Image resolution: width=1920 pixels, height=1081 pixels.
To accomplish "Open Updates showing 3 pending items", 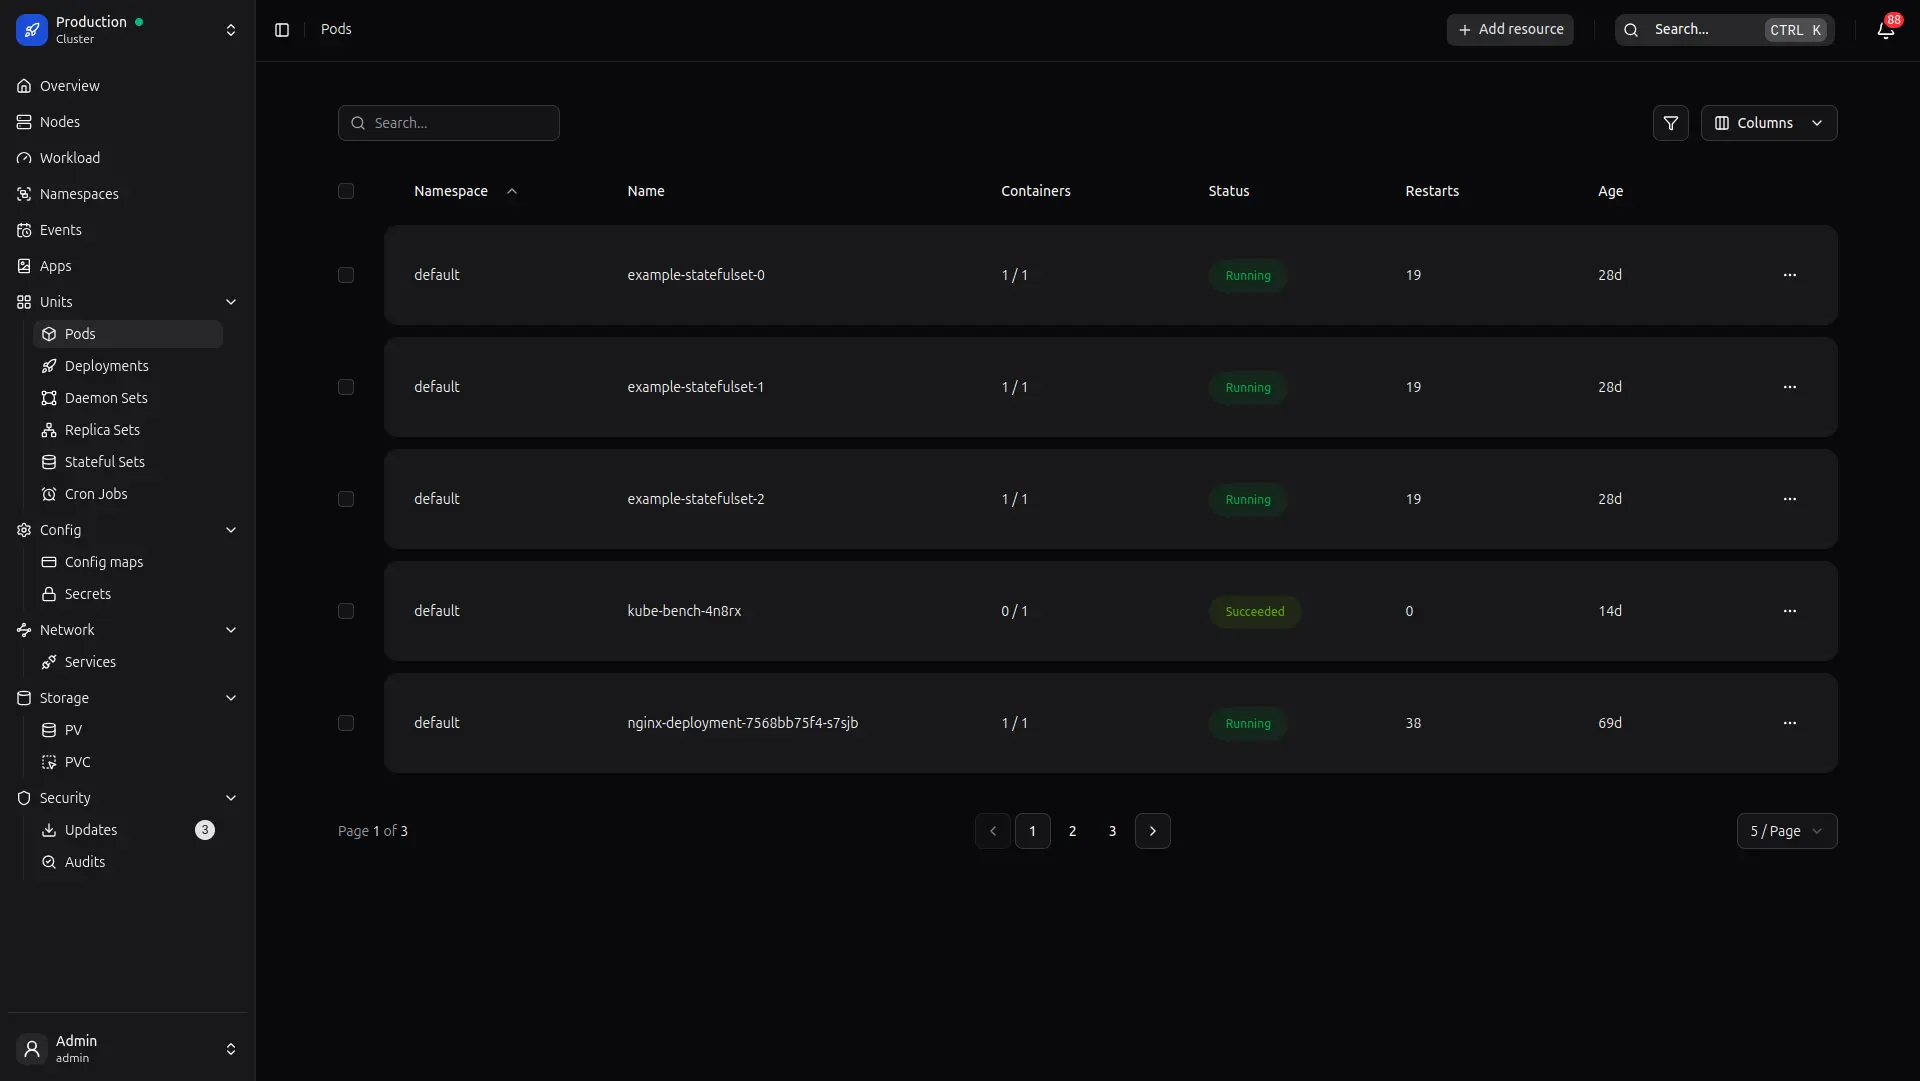I will (91, 830).
